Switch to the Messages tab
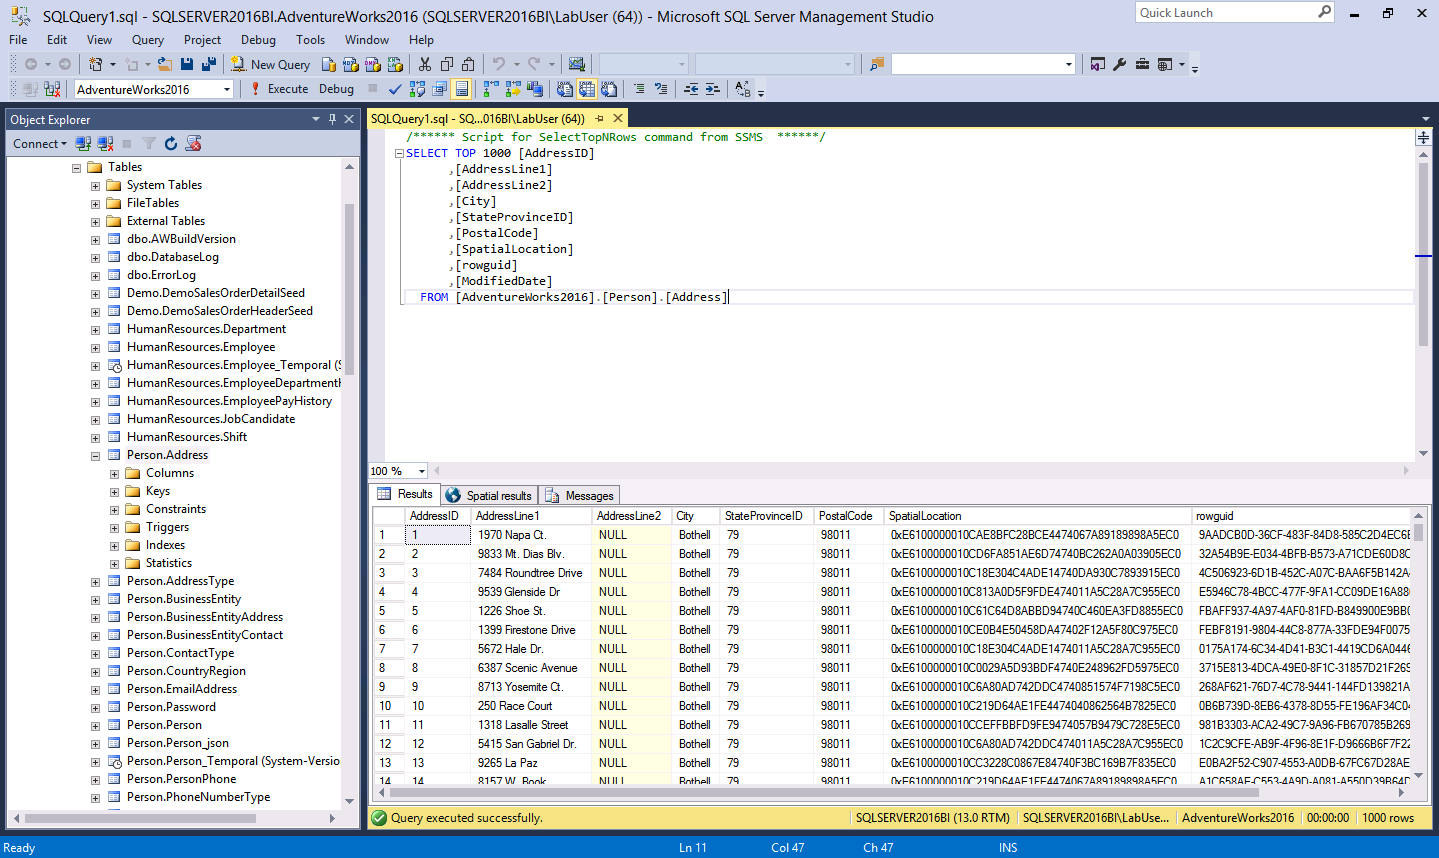This screenshot has height=858, width=1439. (x=580, y=495)
